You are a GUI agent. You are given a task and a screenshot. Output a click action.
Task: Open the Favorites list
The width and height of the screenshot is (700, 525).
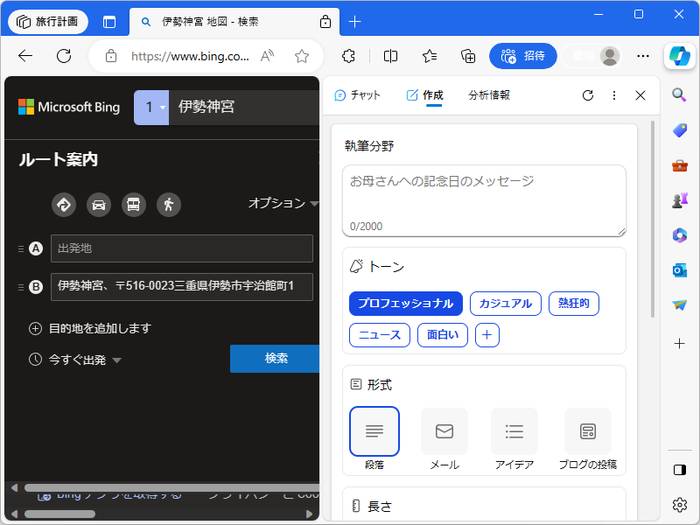click(x=429, y=56)
